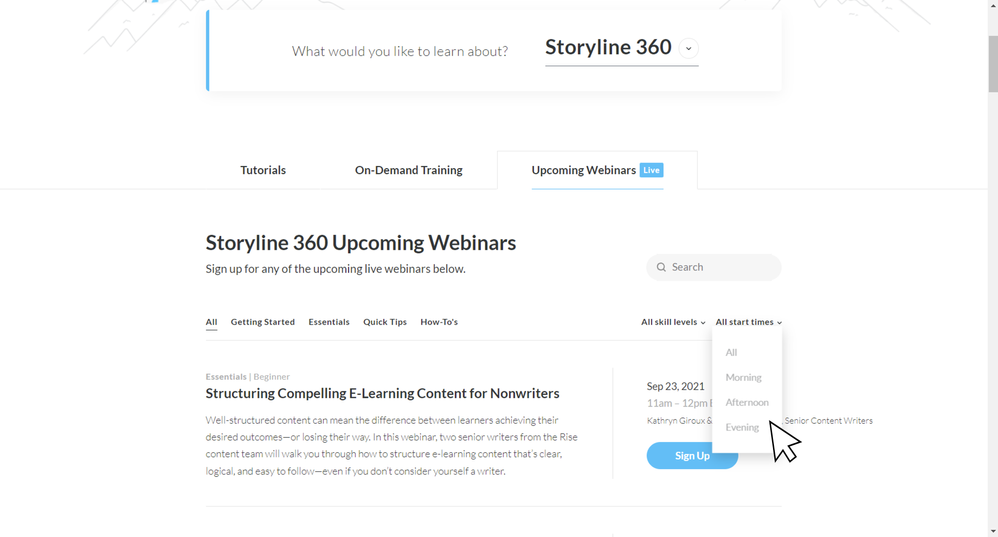Expand the All skill levels filter
This screenshot has width=998, height=537.
(673, 322)
